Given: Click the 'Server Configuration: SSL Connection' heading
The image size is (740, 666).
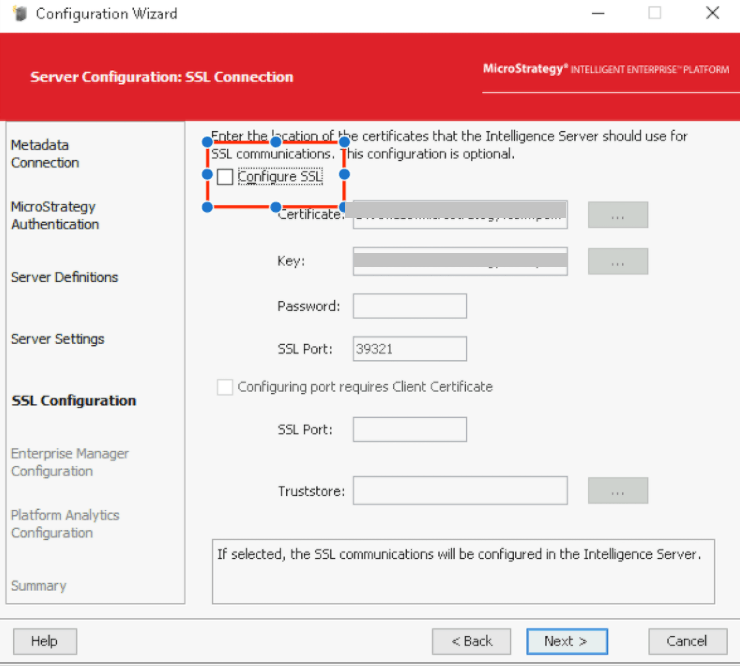Looking at the screenshot, I should click(x=162, y=77).
